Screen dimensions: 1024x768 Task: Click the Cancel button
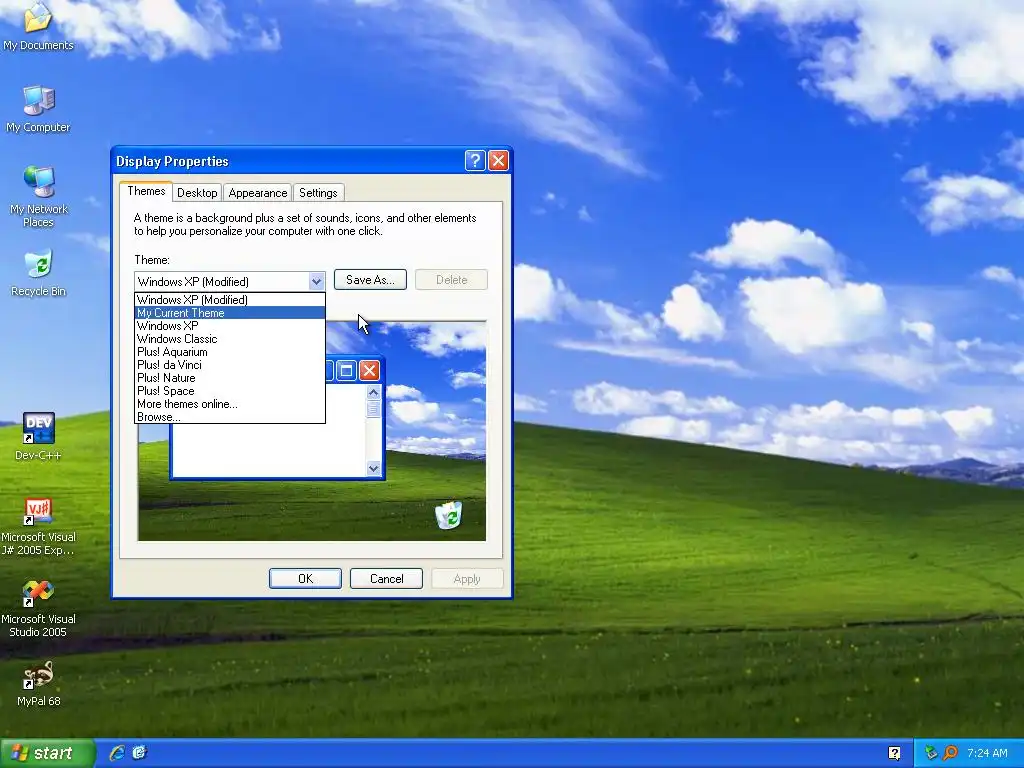point(386,579)
